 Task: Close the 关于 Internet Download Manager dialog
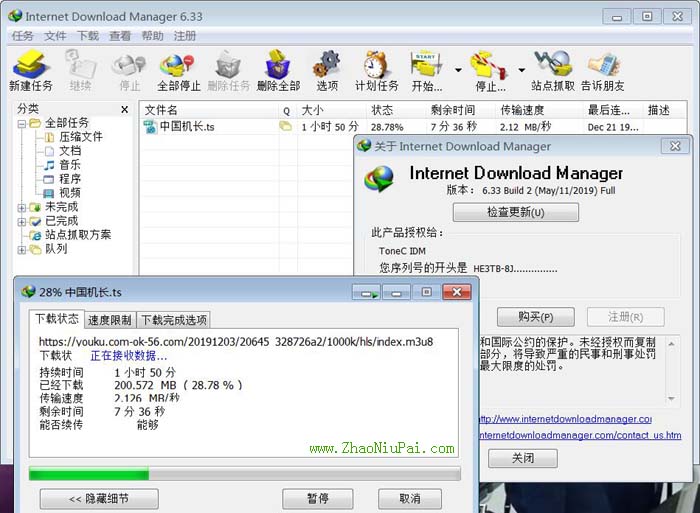pos(675,146)
